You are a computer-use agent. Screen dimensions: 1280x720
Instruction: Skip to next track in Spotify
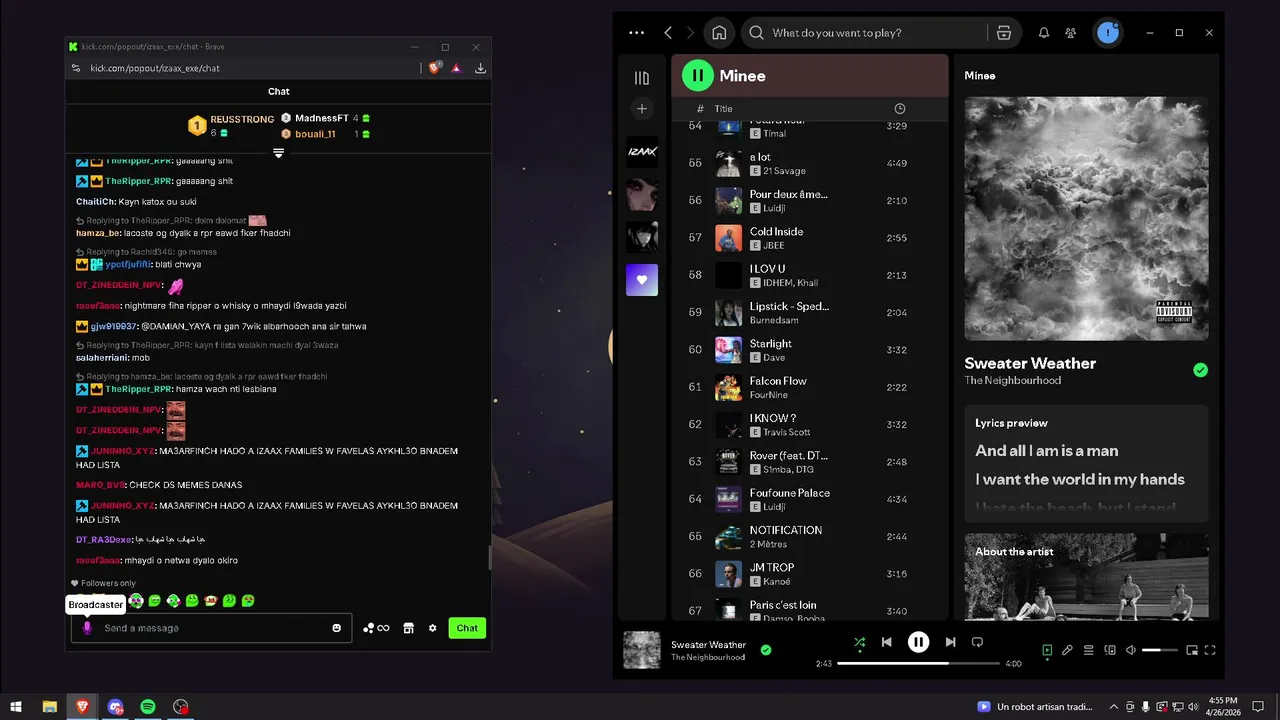pos(950,642)
